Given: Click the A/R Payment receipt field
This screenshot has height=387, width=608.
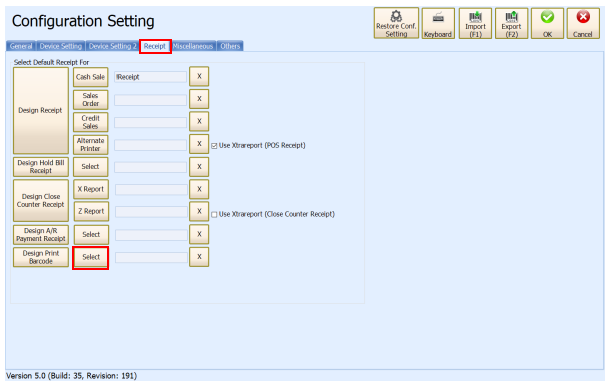Looking at the screenshot, I should pyautogui.click(x=151, y=235).
